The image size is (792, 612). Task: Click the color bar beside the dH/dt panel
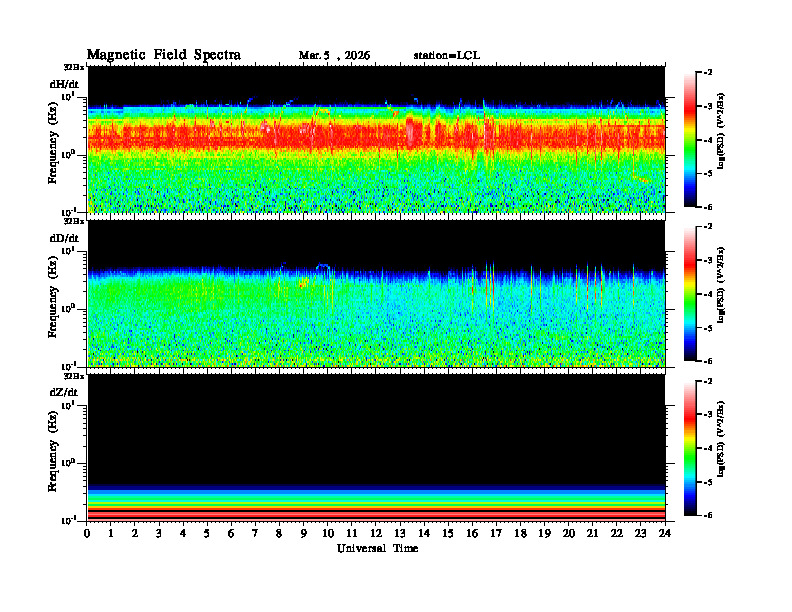[x=690, y=139]
